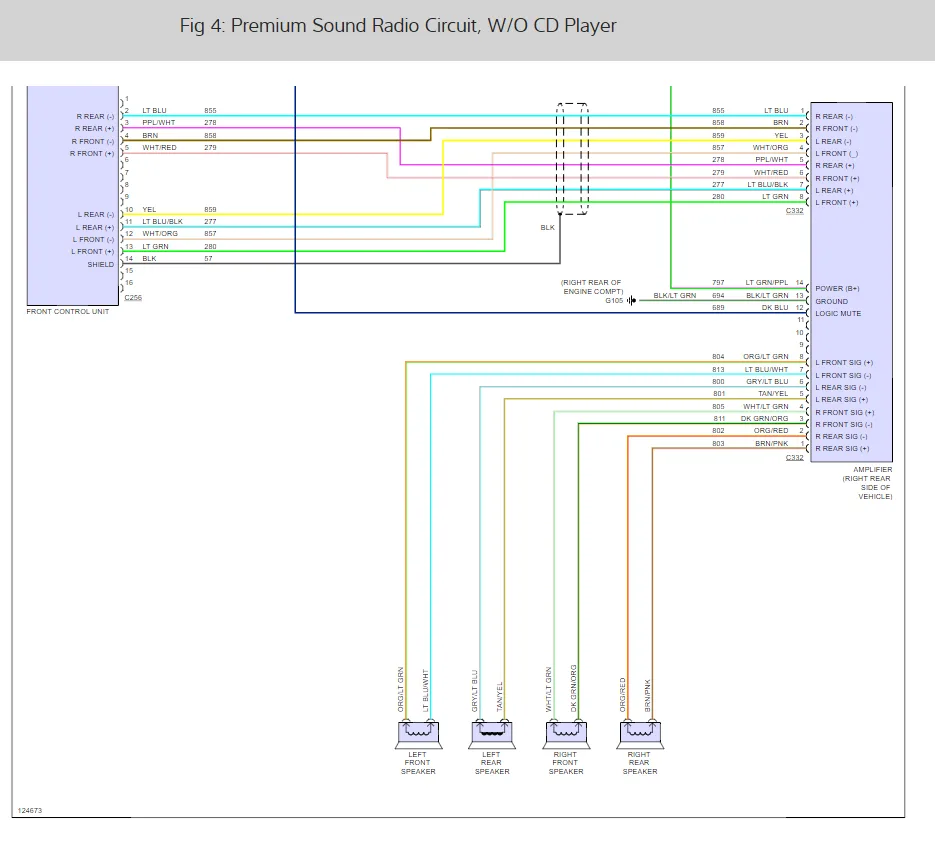The height and width of the screenshot is (844, 935).
Task: Click the 'SHIELD' pin label
Action: 100,264
